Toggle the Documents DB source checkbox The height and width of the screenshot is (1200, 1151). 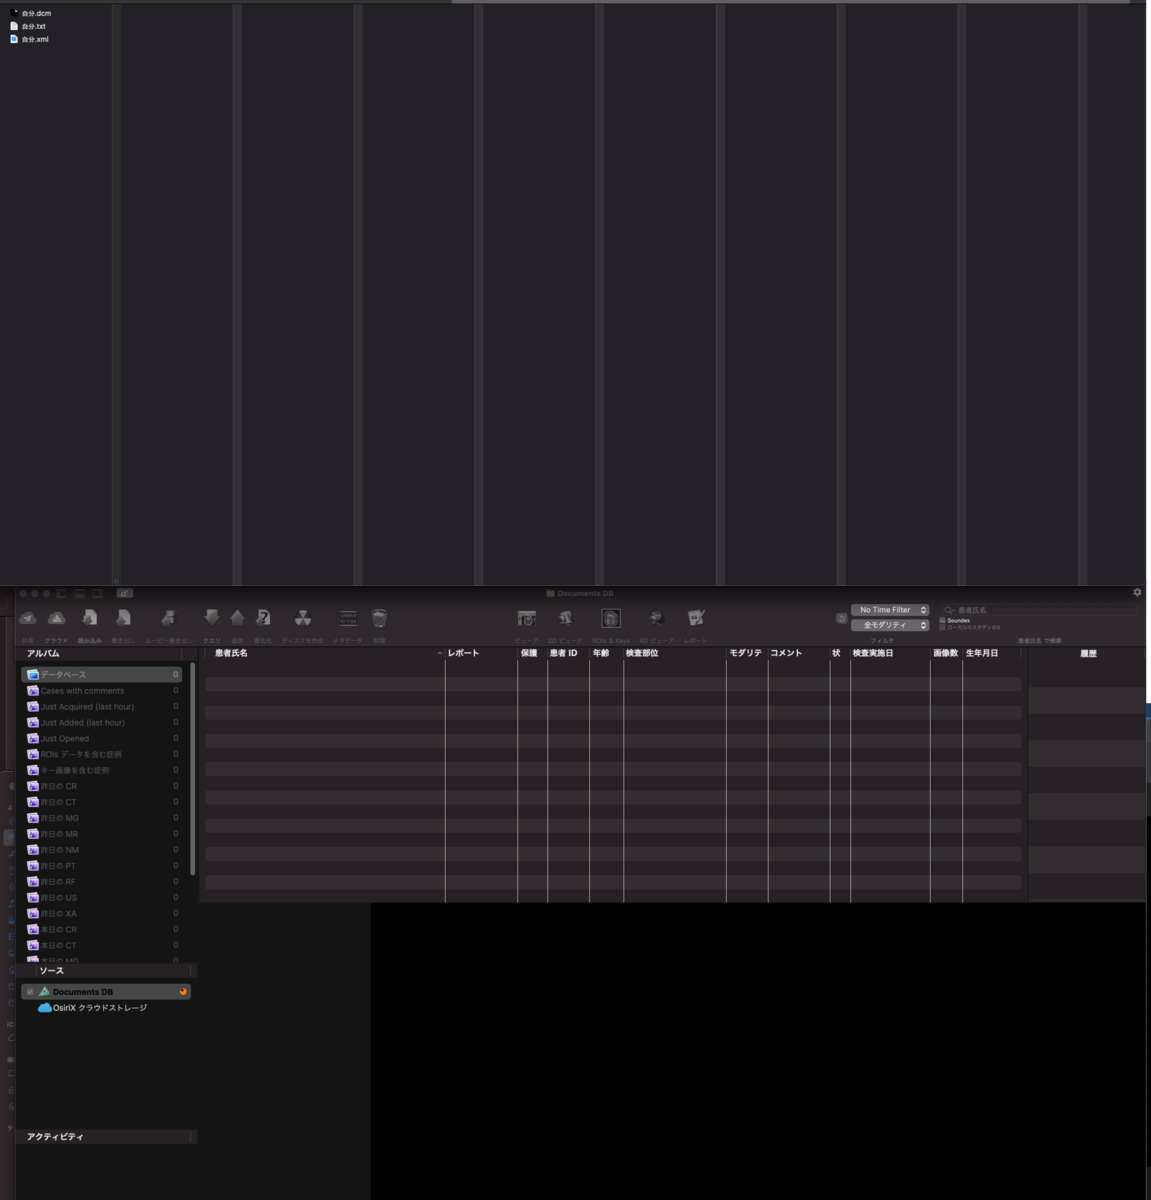pos(30,992)
